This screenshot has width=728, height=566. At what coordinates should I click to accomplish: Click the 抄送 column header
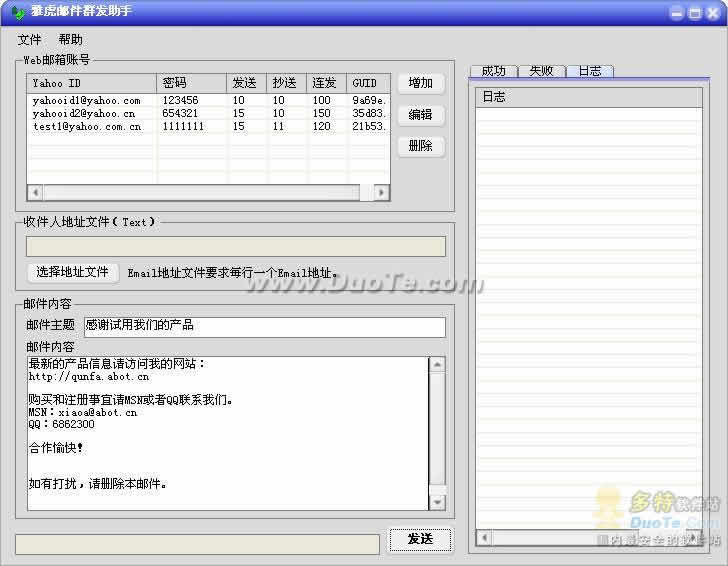coord(286,84)
